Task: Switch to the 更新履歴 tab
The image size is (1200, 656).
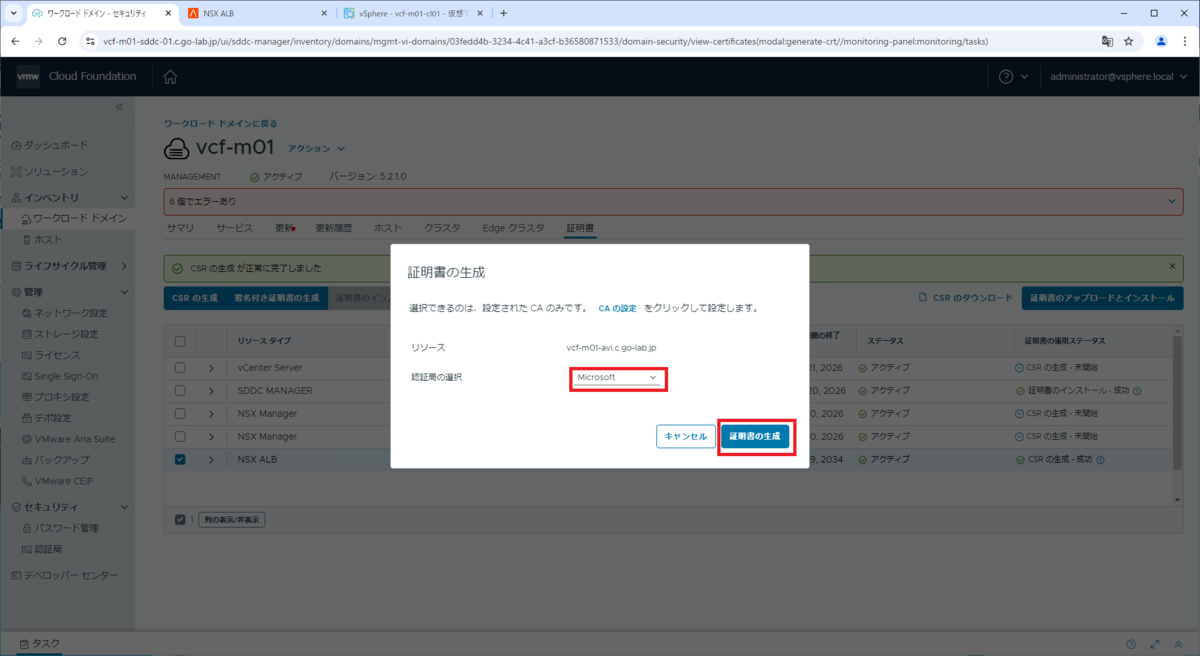Action: point(334,228)
